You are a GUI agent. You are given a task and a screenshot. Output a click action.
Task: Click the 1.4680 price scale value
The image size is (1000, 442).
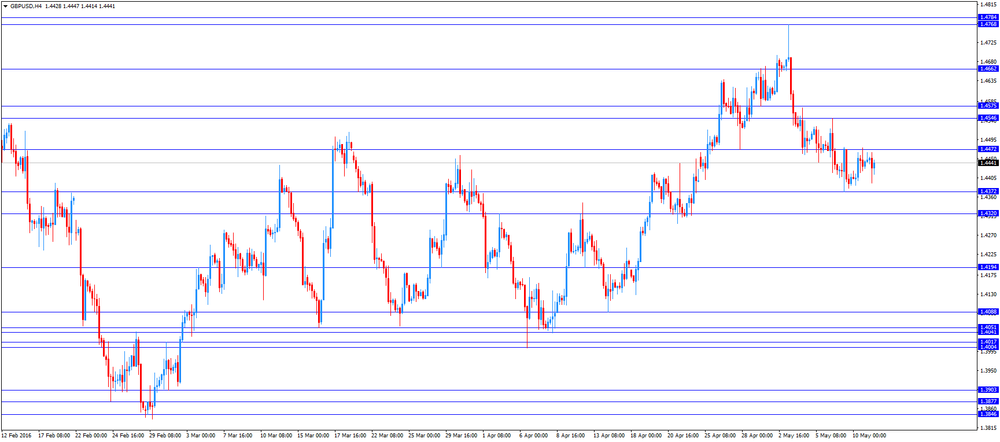(987, 62)
